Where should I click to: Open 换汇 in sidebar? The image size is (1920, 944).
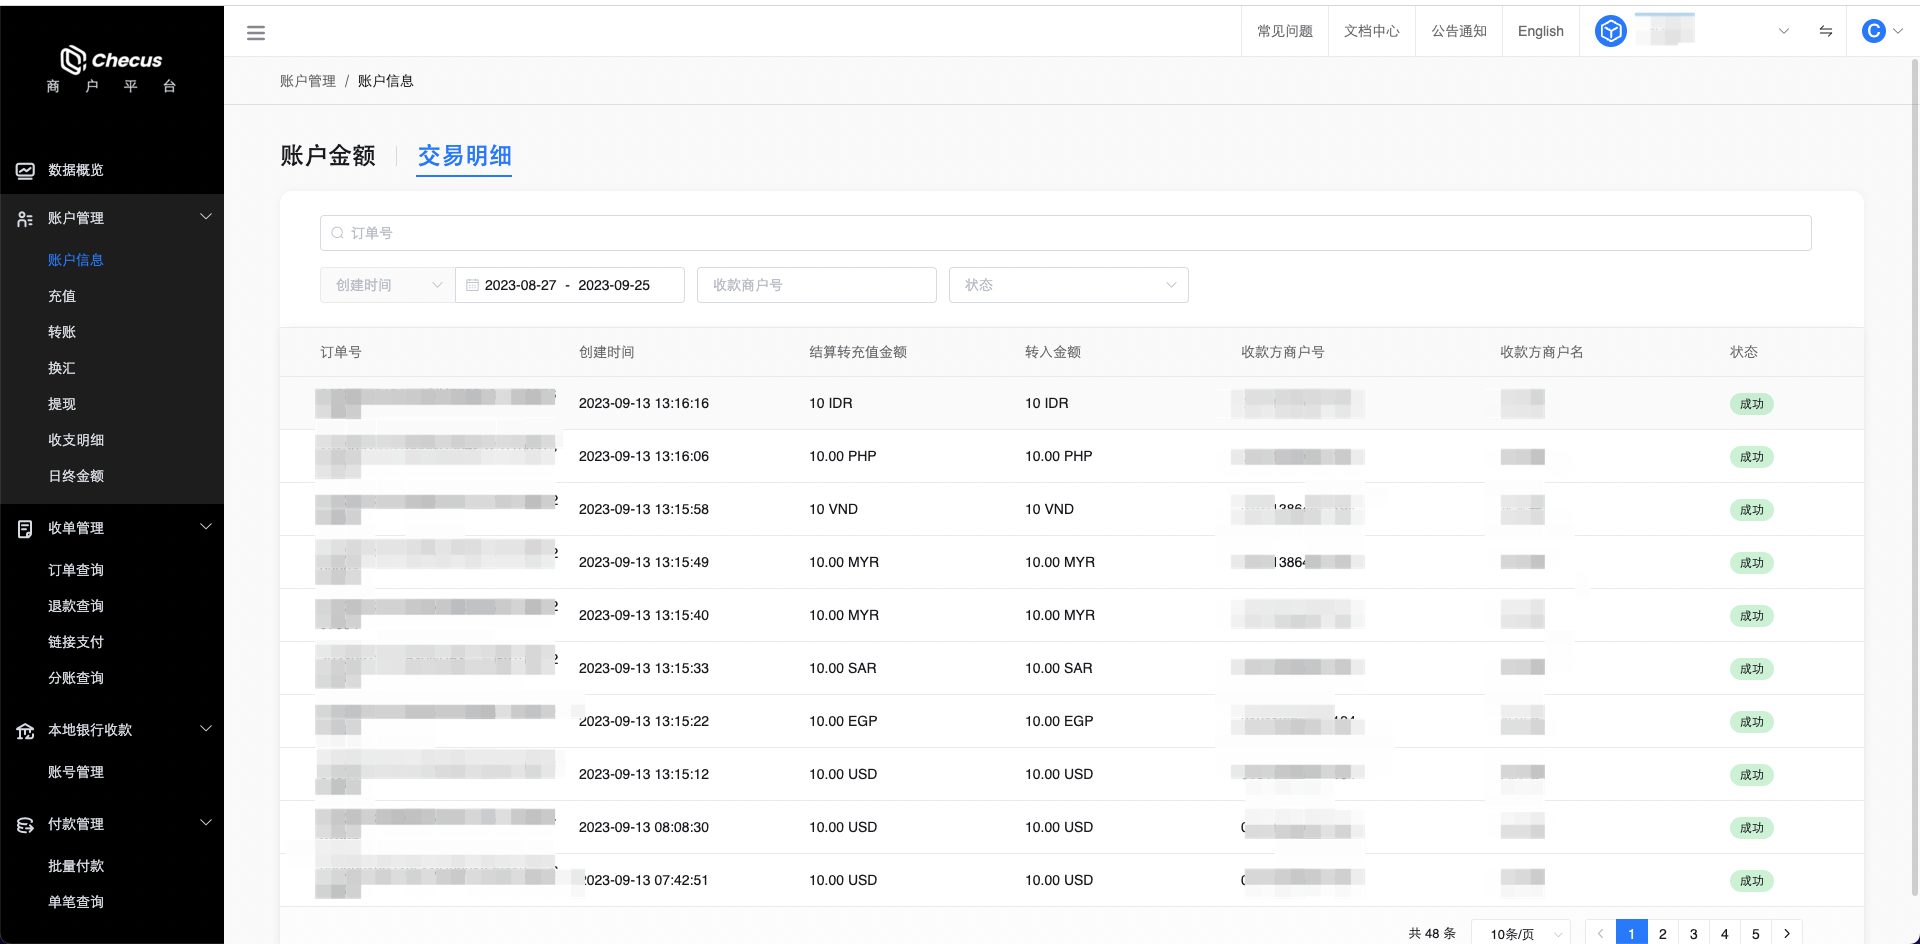(62, 368)
